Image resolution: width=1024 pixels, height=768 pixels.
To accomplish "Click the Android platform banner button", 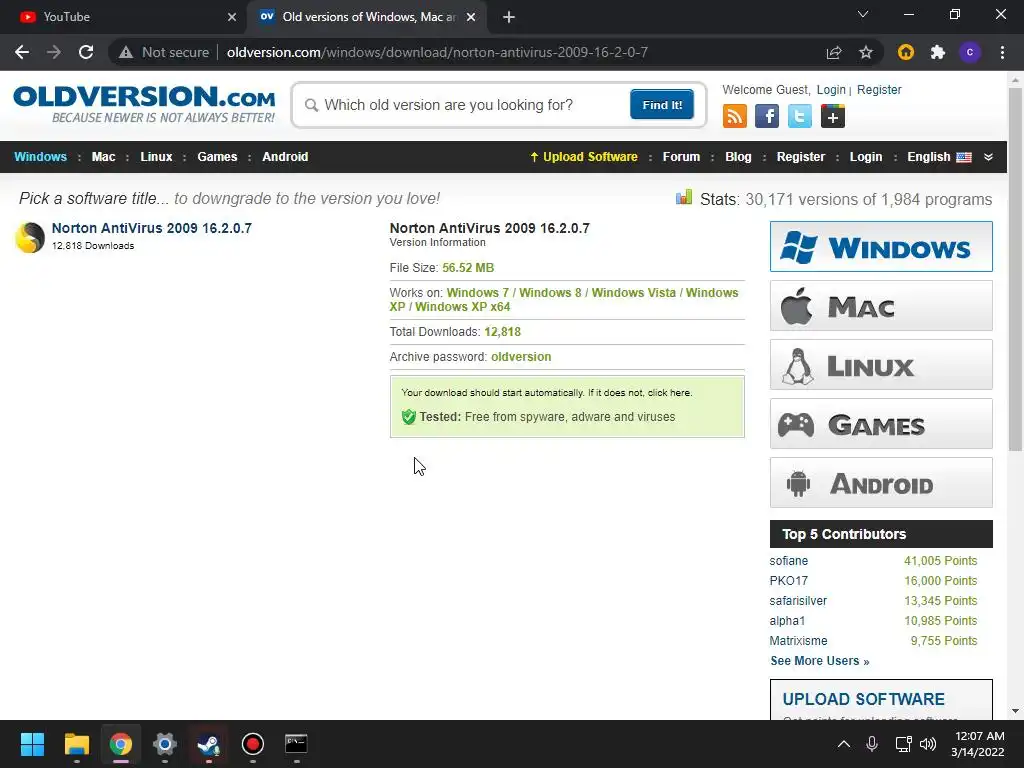I will 881,483.
